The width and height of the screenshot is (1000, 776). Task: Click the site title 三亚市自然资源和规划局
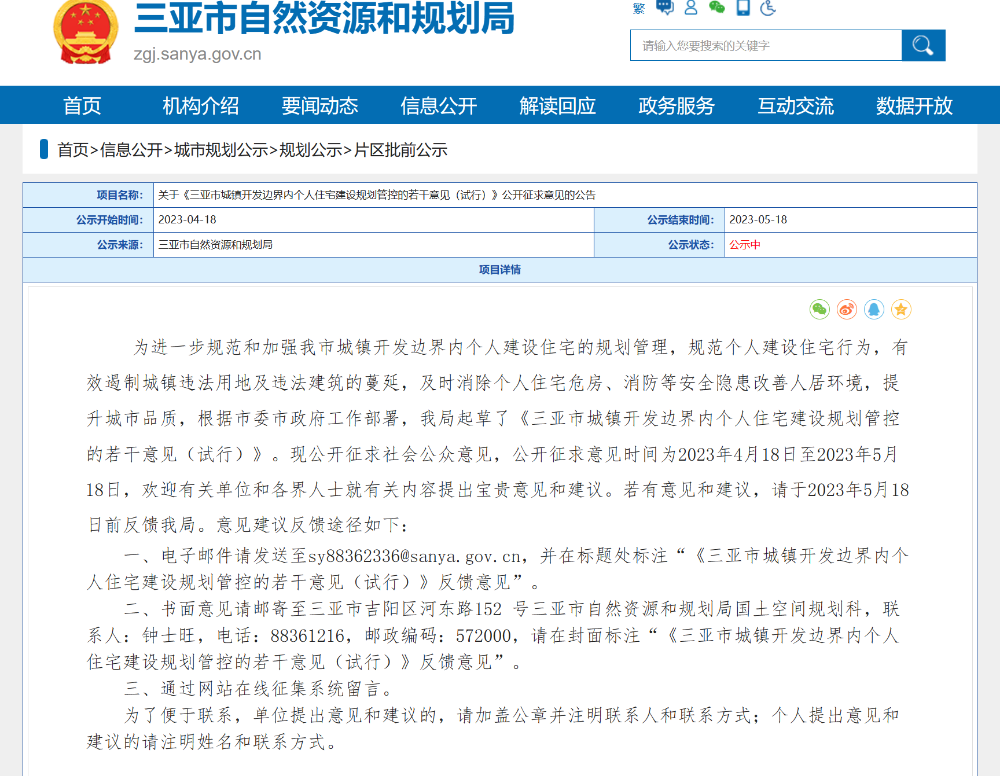(x=325, y=18)
